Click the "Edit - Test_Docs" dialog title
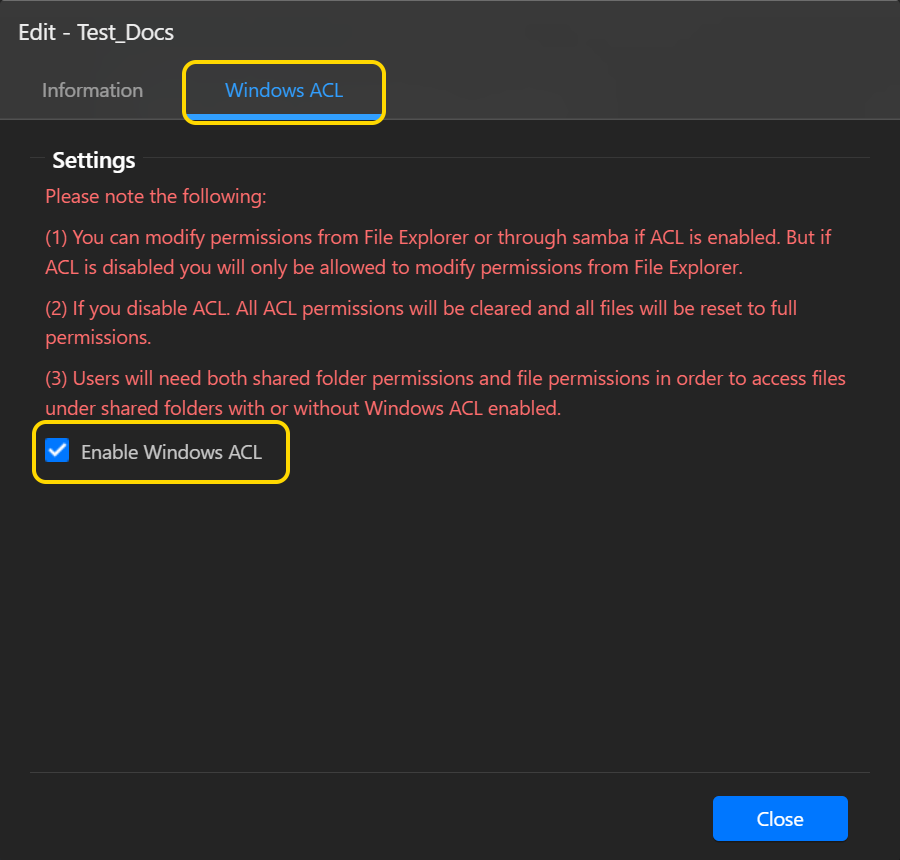The height and width of the screenshot is (860, 900). pyautogui.click(x=96, y=33)
